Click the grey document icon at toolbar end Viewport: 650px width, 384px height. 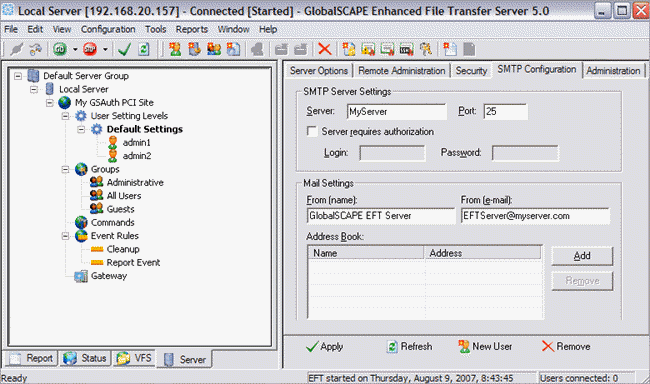pos(469,49)
